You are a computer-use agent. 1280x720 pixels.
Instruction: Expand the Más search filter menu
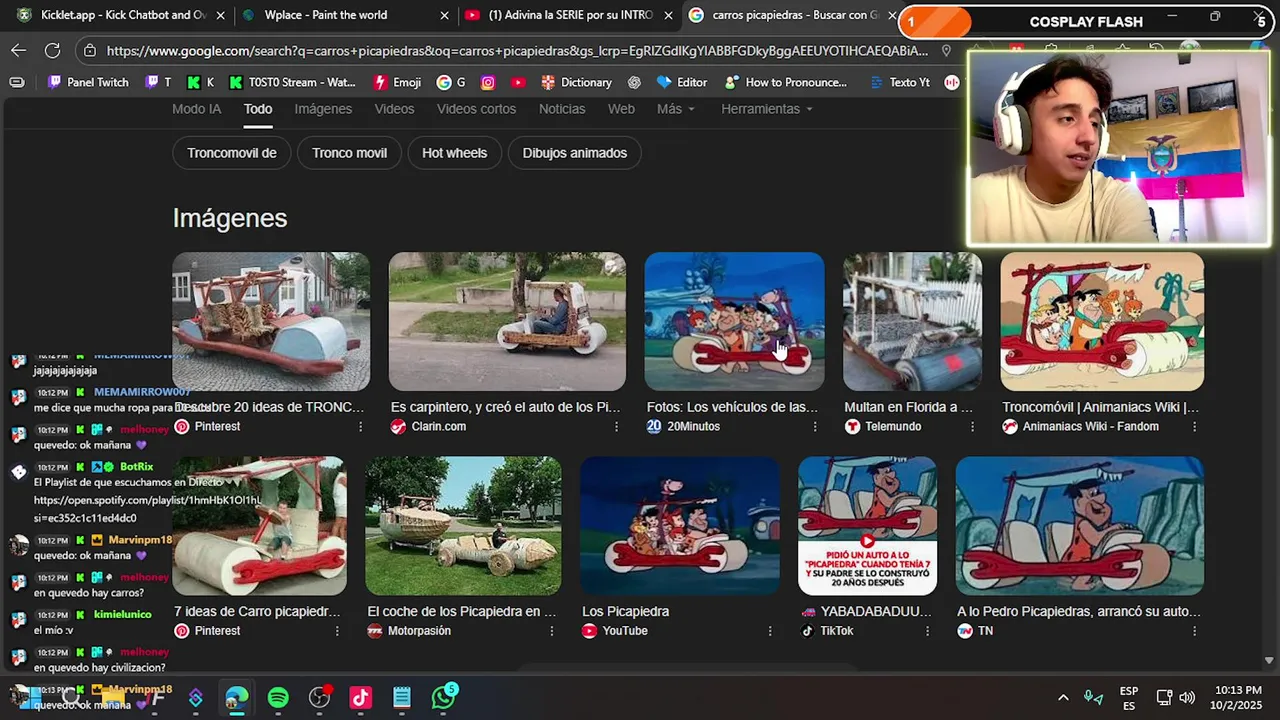(x=676, y=109)
